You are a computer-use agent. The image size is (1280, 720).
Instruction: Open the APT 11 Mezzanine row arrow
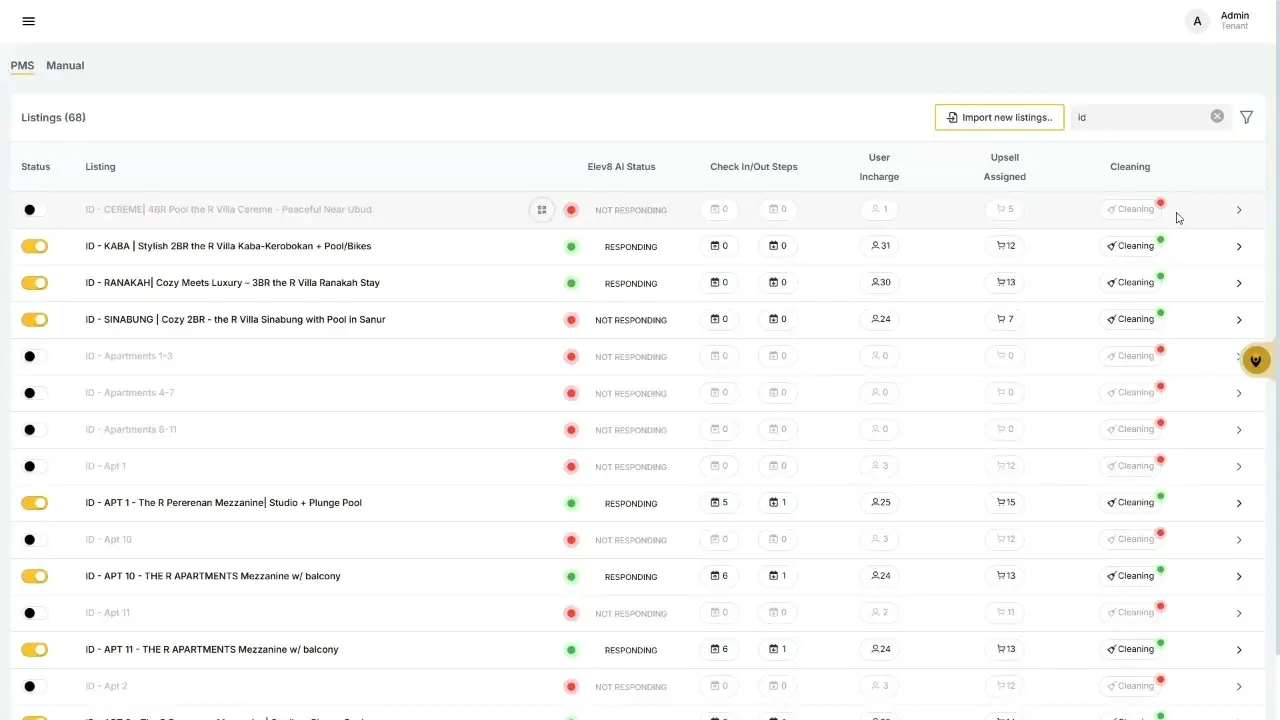click(x=1239, y=650)
